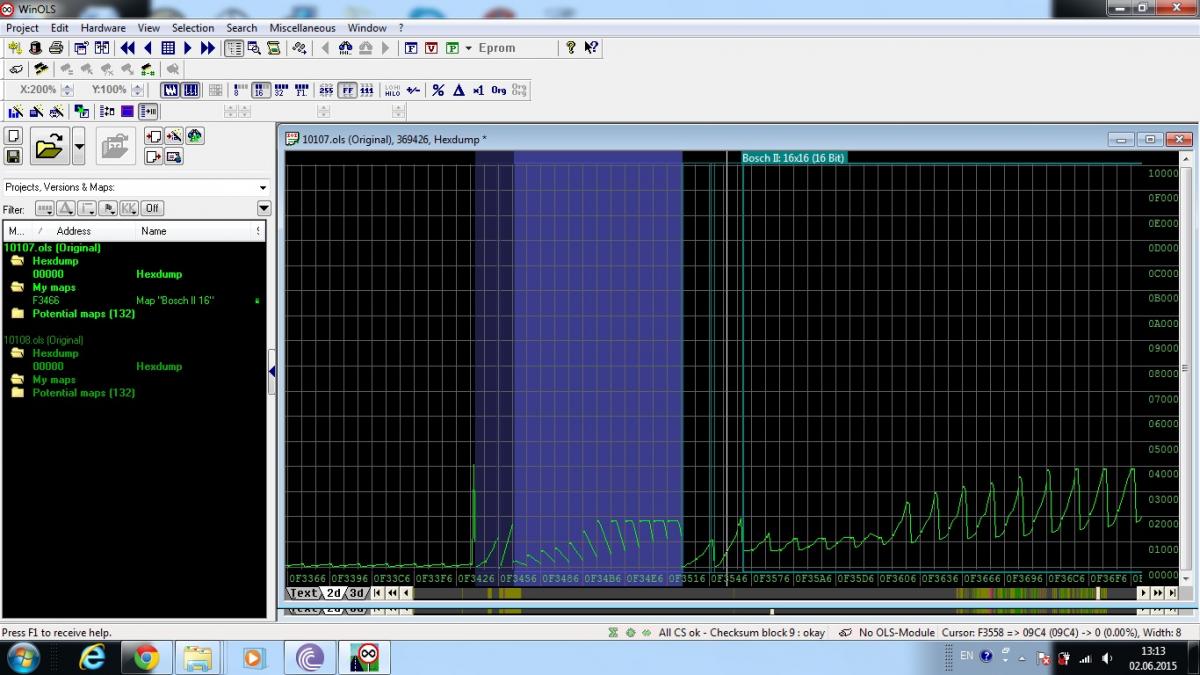Open the Projects, Versions & Maps dropdown
The height and width of the screenshot is (675, 1200).
pyautogui.click(x=263, y=187)
